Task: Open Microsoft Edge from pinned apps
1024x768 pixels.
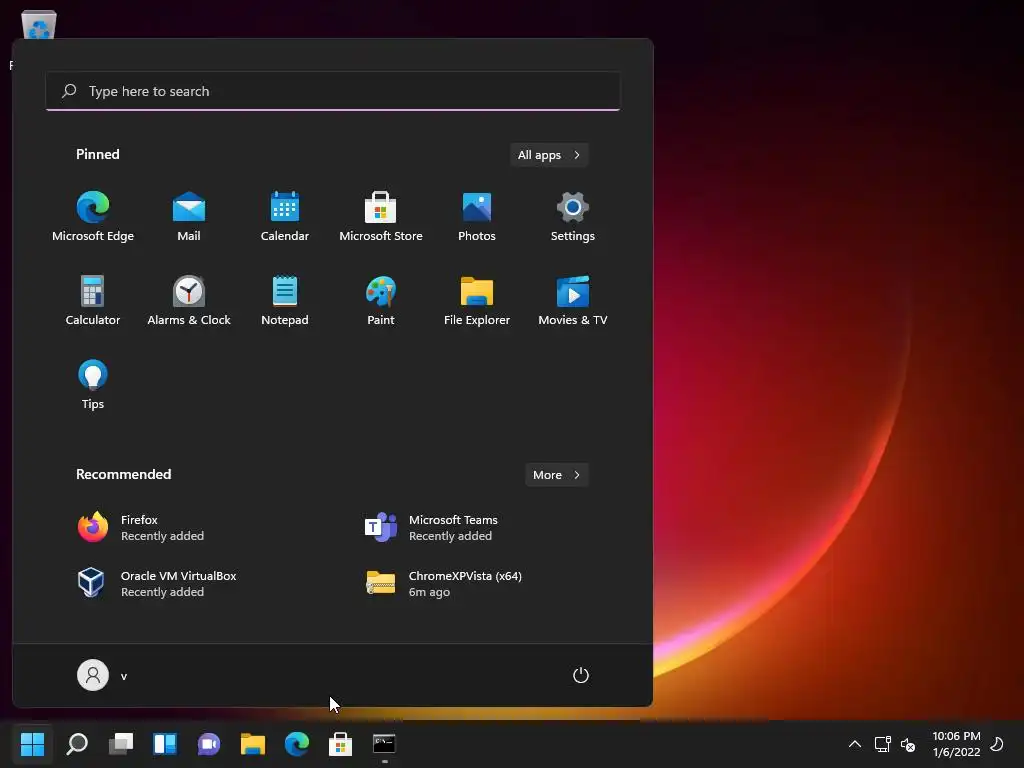Action: coord(93,217)
